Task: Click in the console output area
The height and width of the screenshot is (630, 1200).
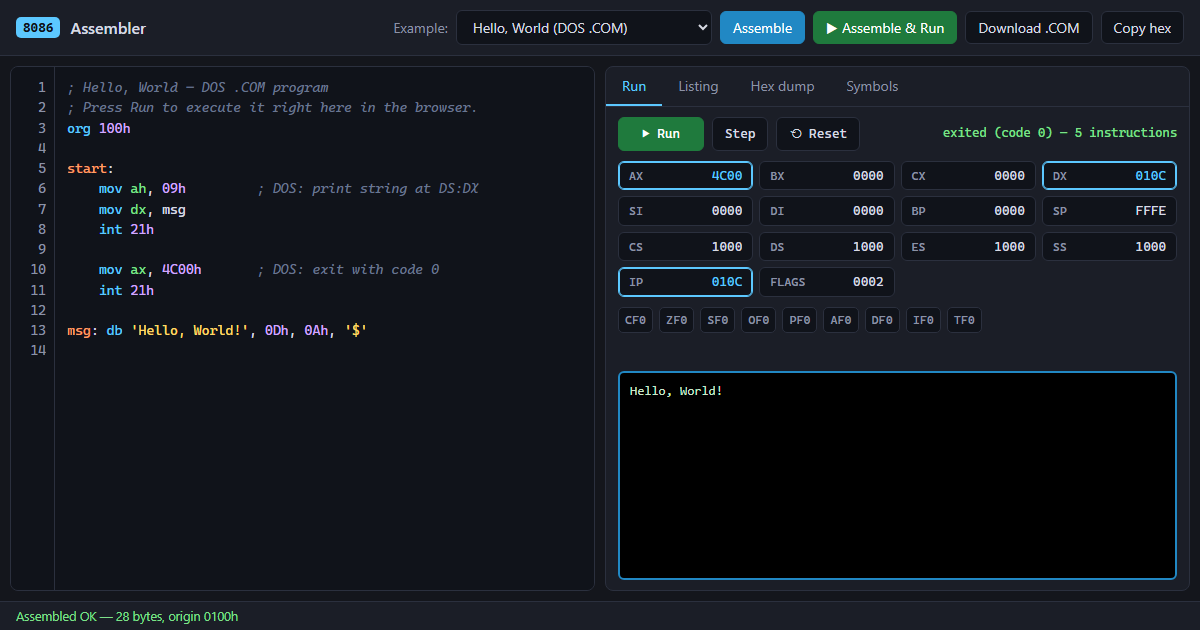Action: 897,476
